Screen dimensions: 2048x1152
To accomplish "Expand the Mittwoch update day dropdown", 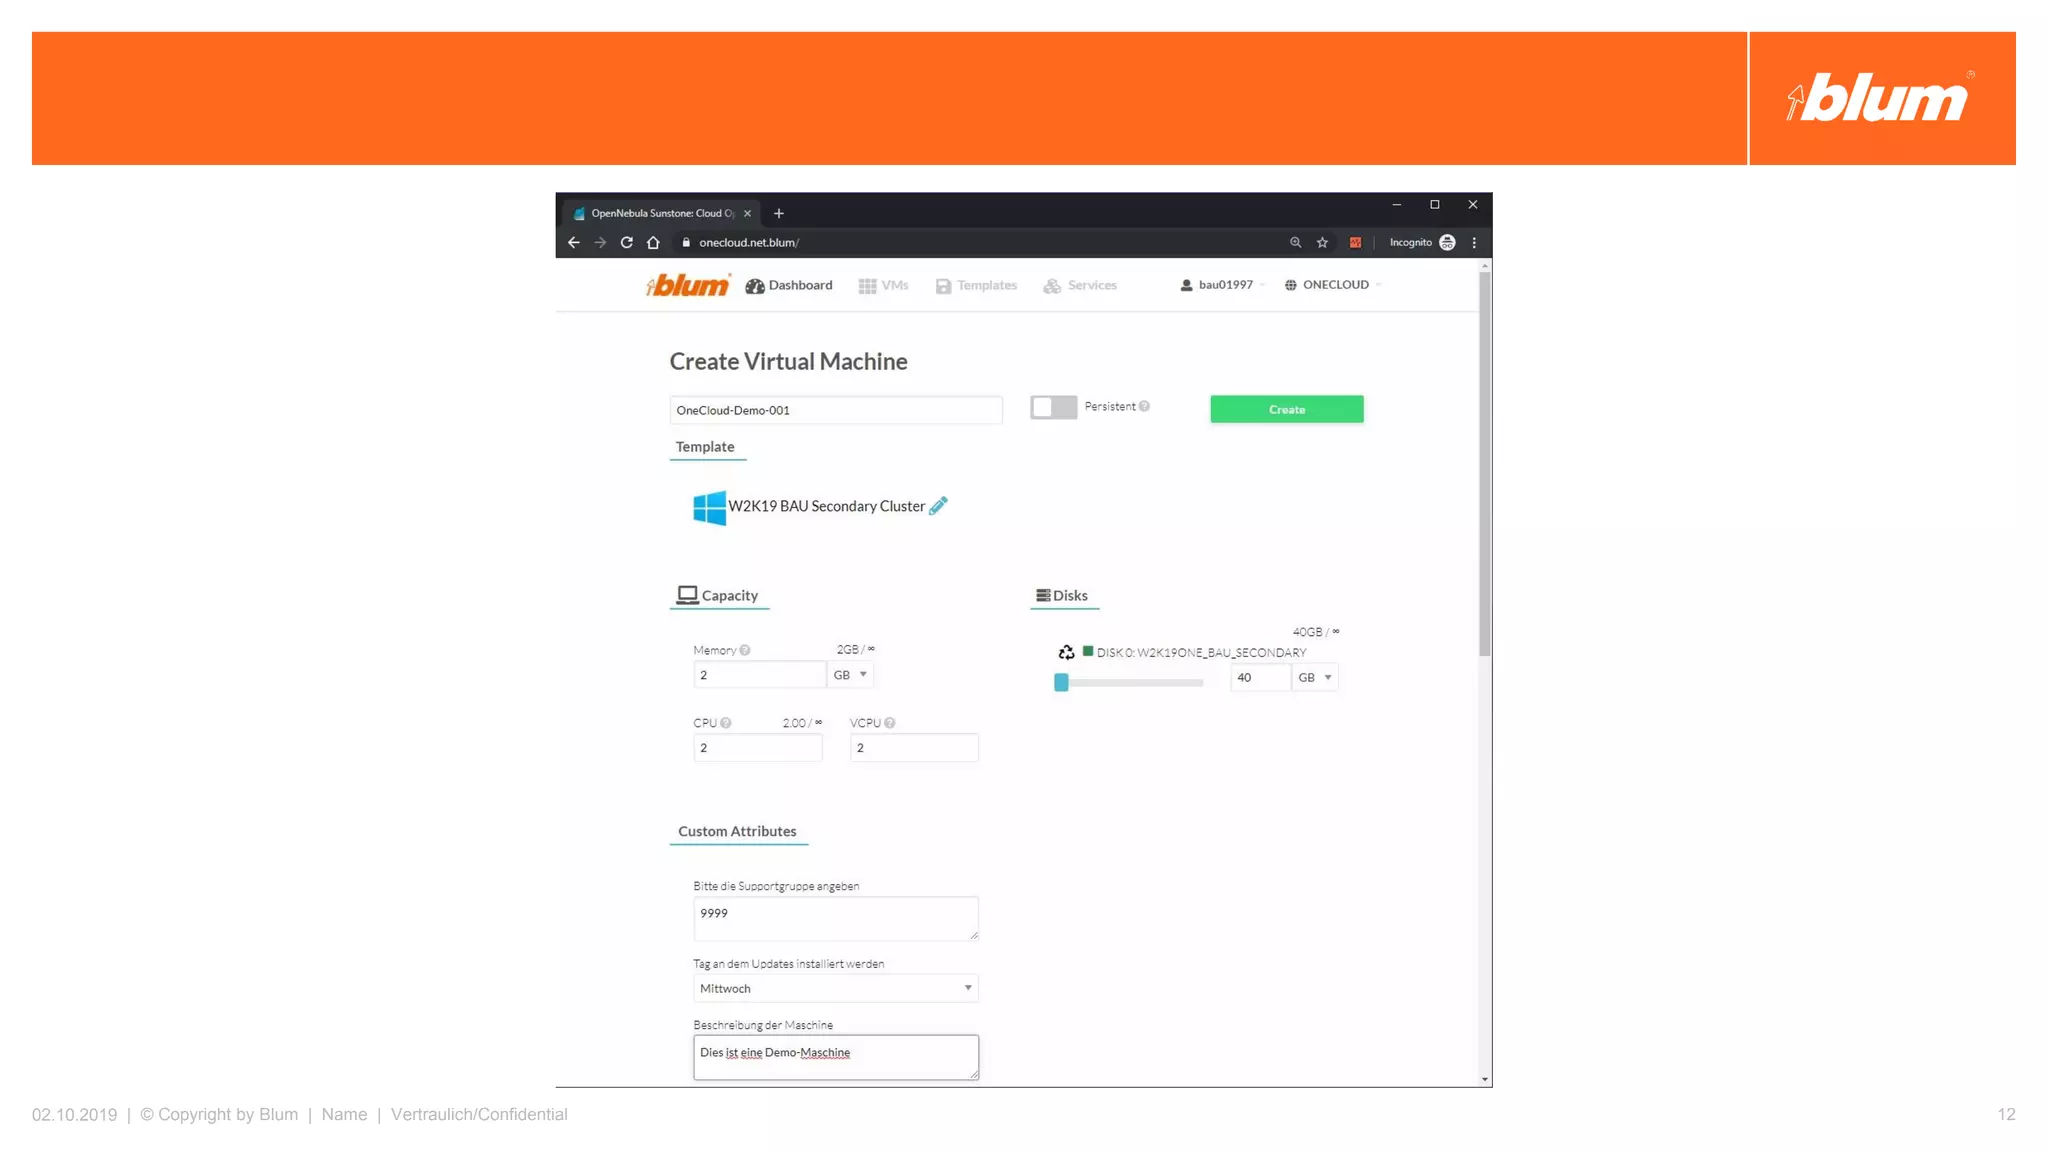I will pos(835,988).
